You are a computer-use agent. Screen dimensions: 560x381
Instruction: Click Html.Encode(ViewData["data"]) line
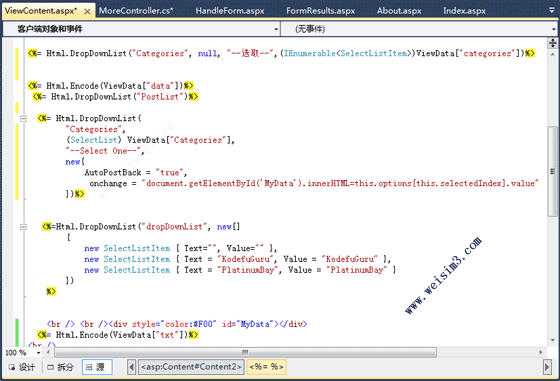[111, 86]
